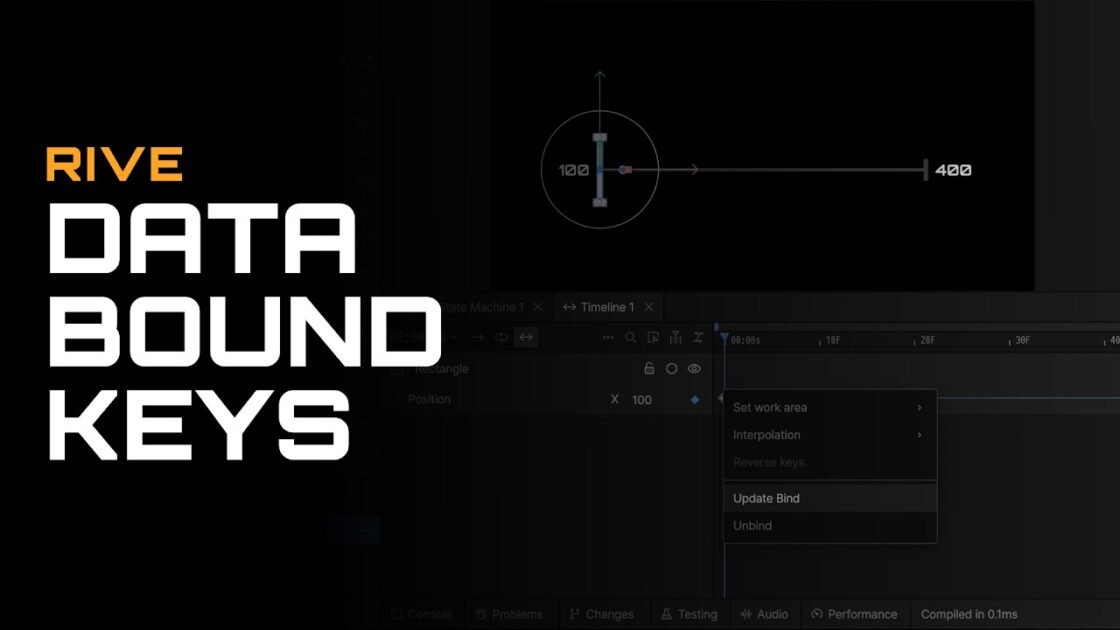Click the timeline search magnifier icon
The width and height of the screenshot is (1120, 630).
point(630,337)
